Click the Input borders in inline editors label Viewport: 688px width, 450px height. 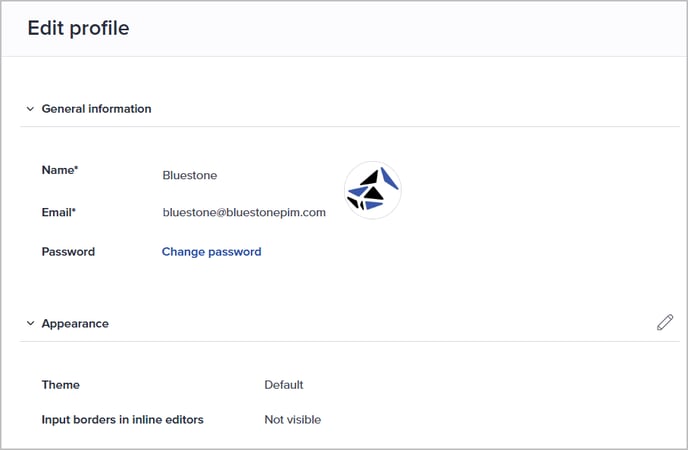pyautogui.click(x=122, y=420)
